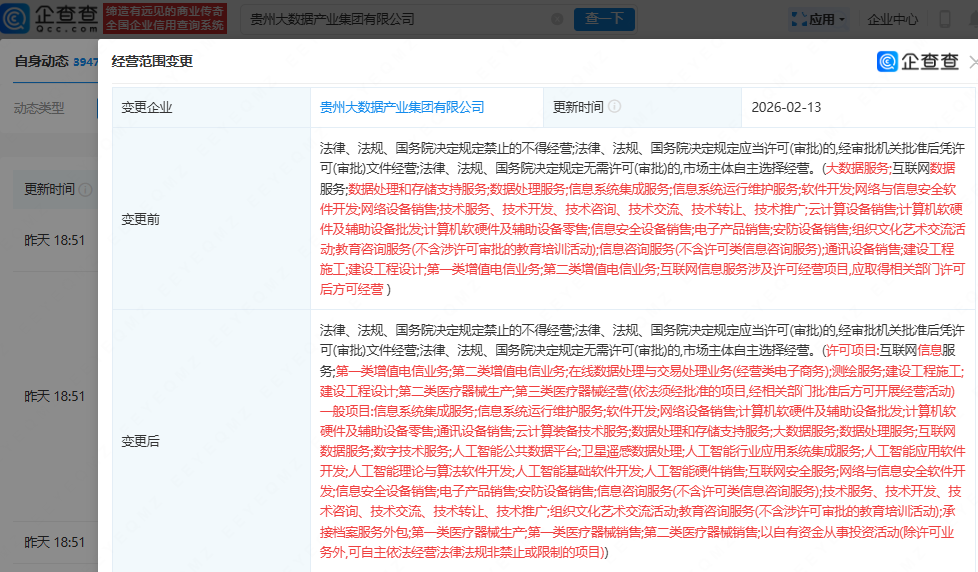Screen dimensions: 978x572
Task: Click the 企查查 logo in dialog header
Action: coord(918,62)
